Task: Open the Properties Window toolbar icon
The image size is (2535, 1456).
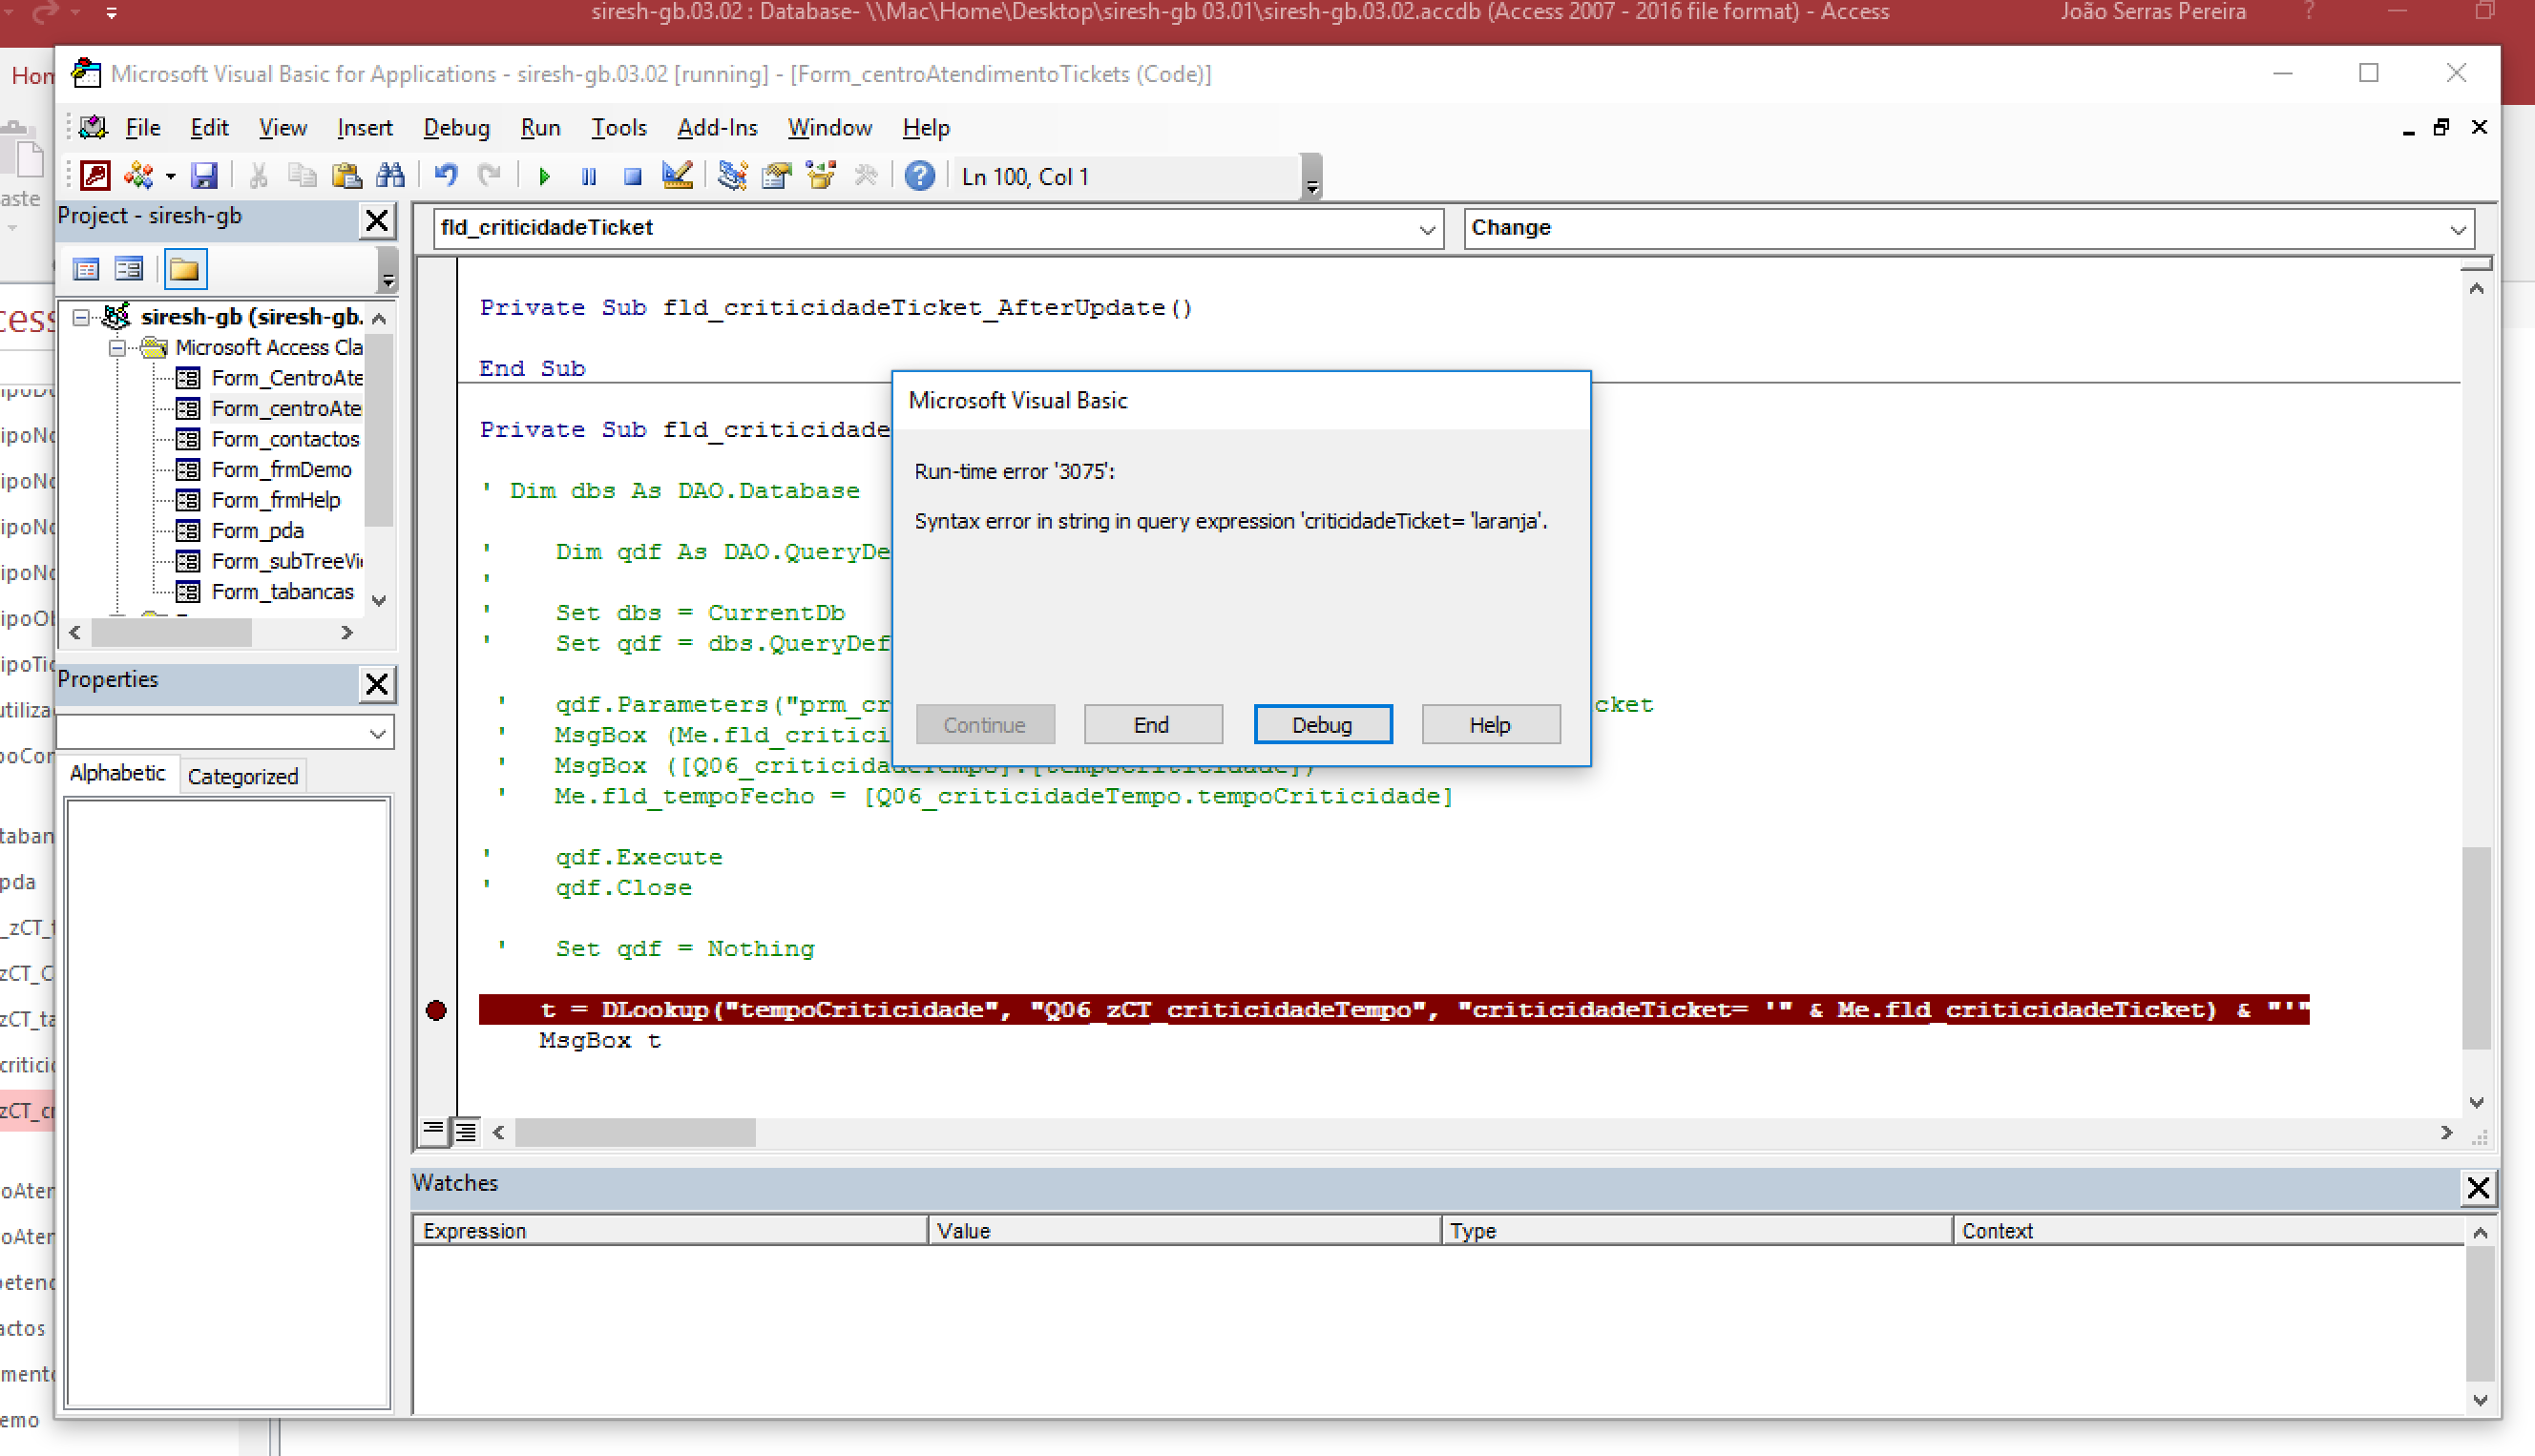Action: pyautogui.click(x=776, y=176)
